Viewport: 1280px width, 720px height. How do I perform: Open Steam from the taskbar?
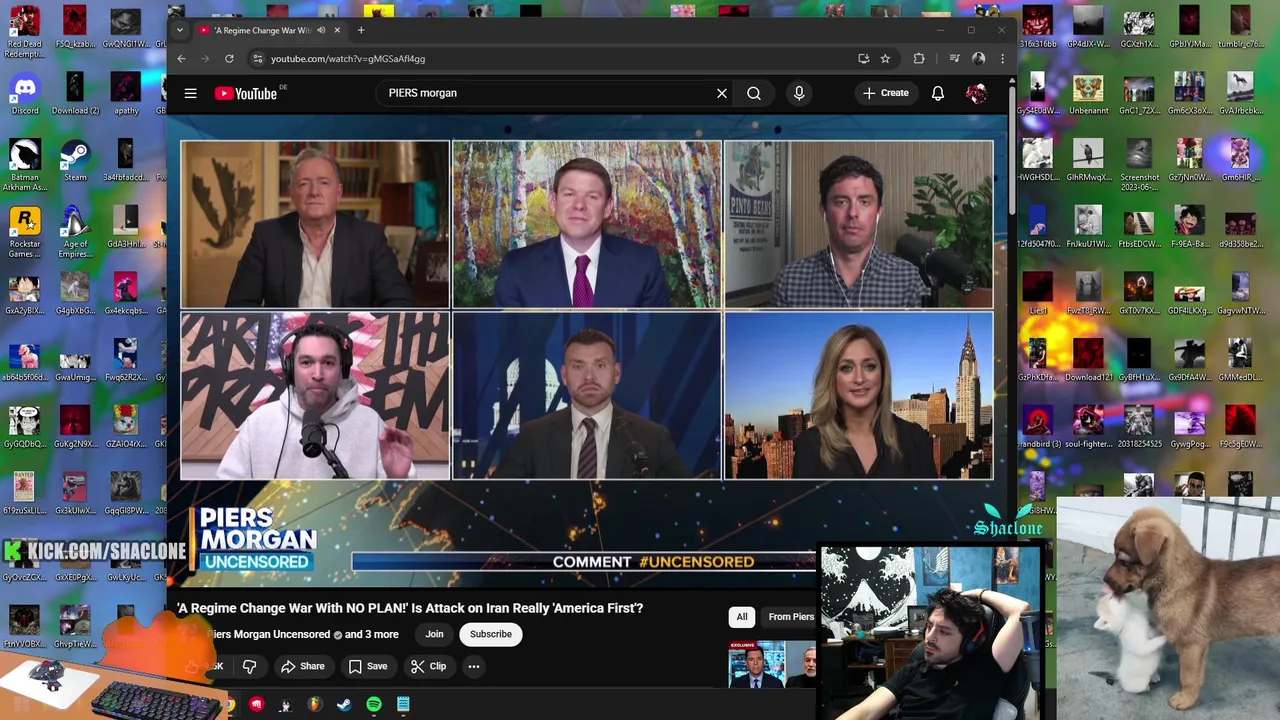pos(343,705)
